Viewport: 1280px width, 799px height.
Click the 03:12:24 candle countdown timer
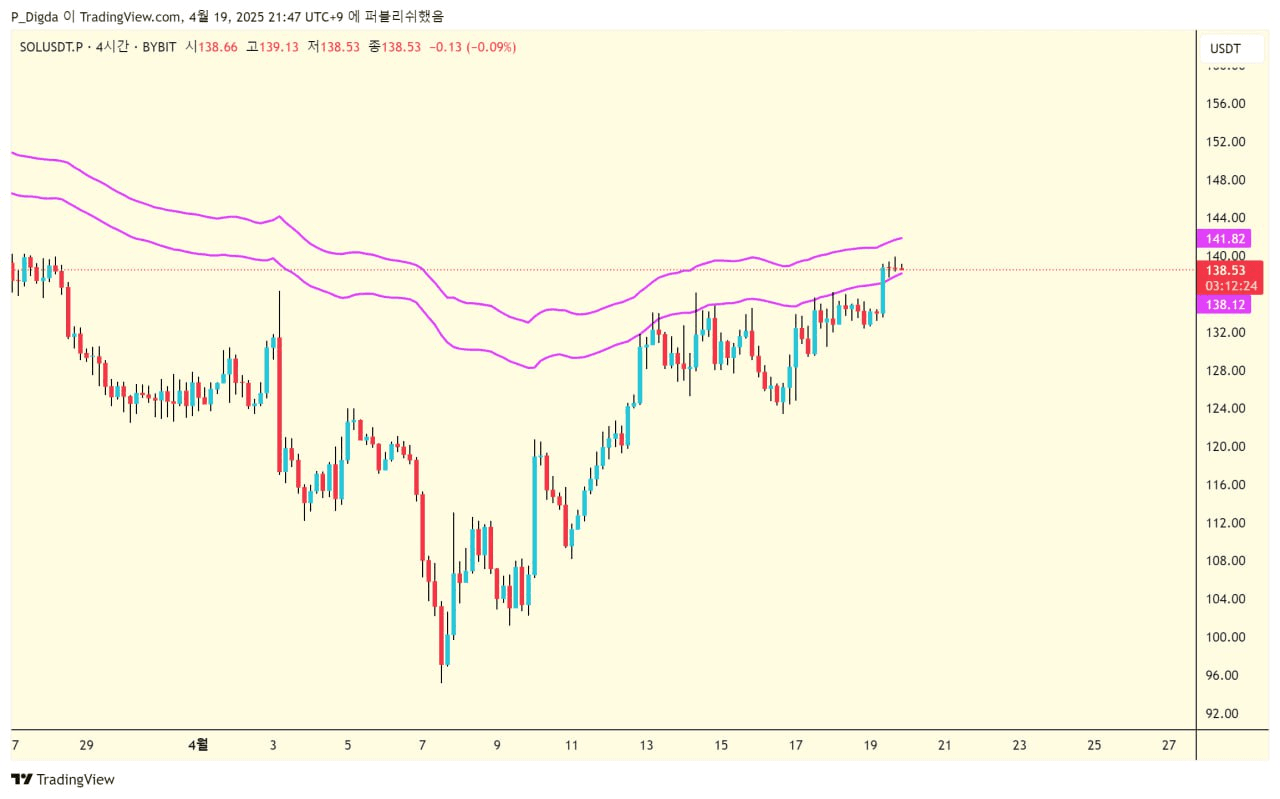coord(1225,286)
